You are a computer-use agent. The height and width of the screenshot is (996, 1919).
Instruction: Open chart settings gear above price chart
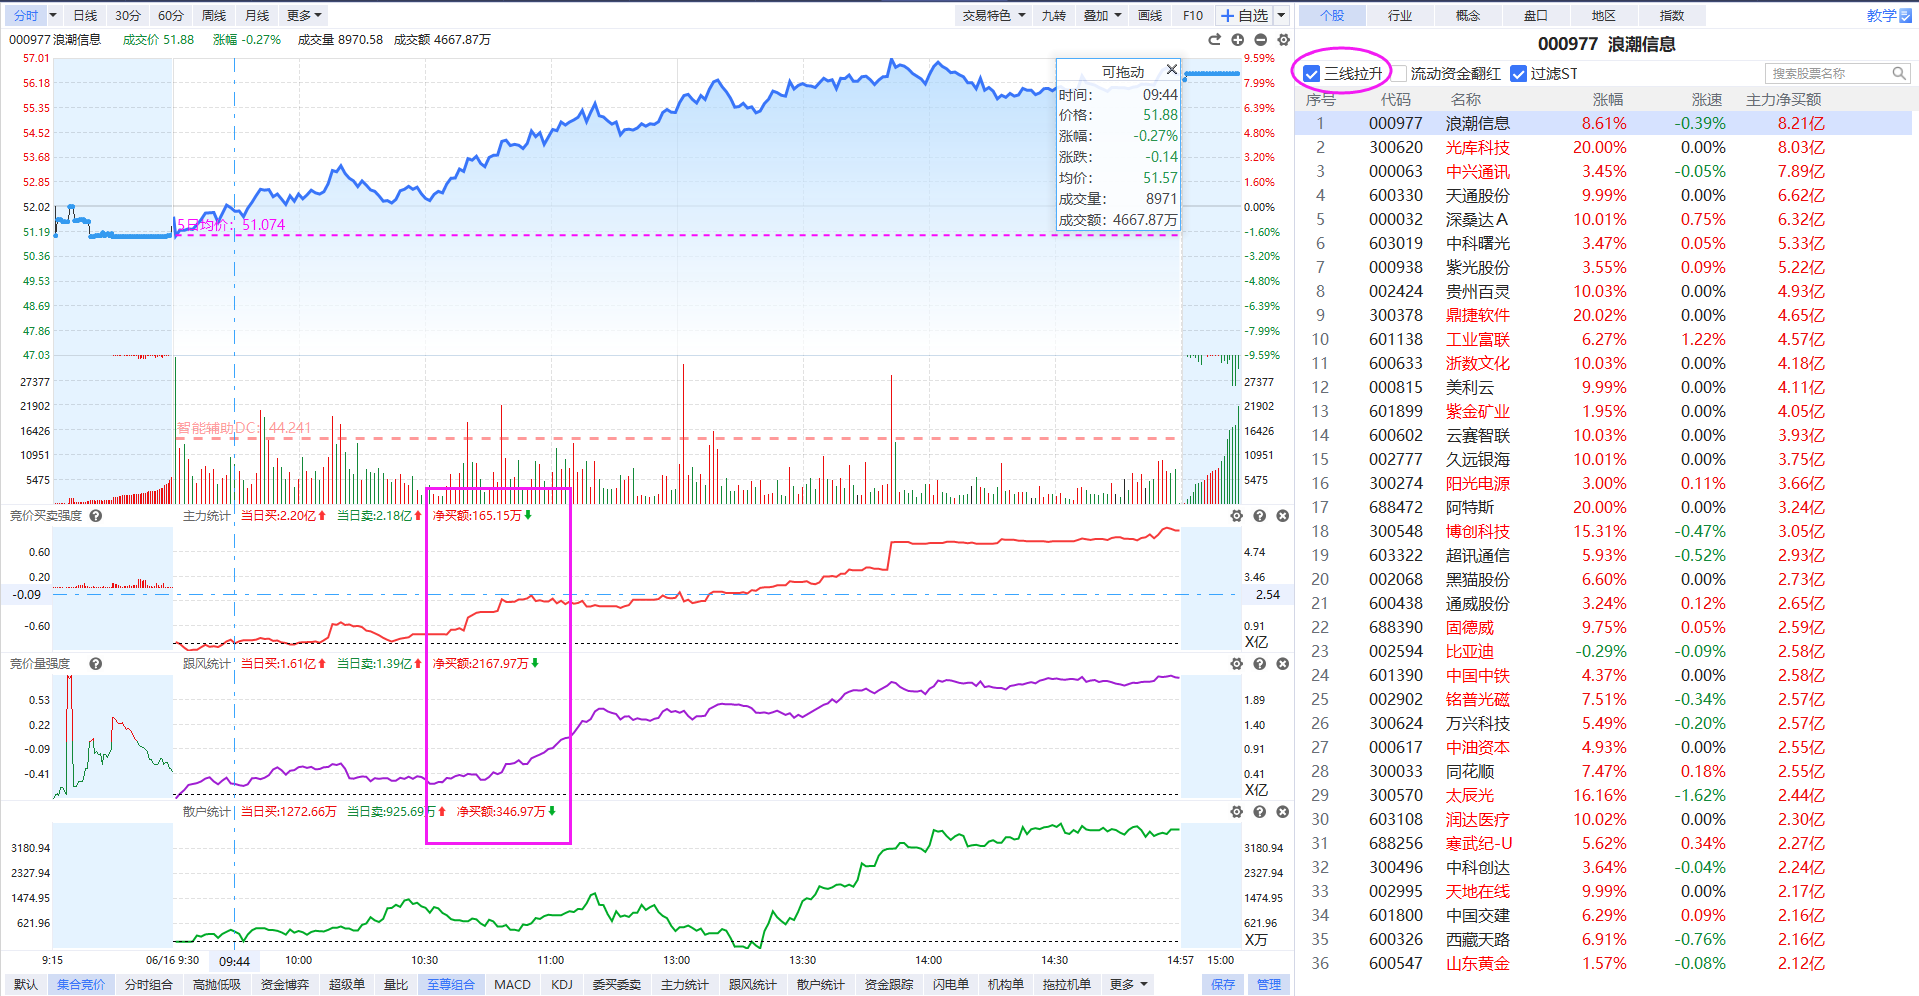pyautogui.click(x=1284, y=40)
